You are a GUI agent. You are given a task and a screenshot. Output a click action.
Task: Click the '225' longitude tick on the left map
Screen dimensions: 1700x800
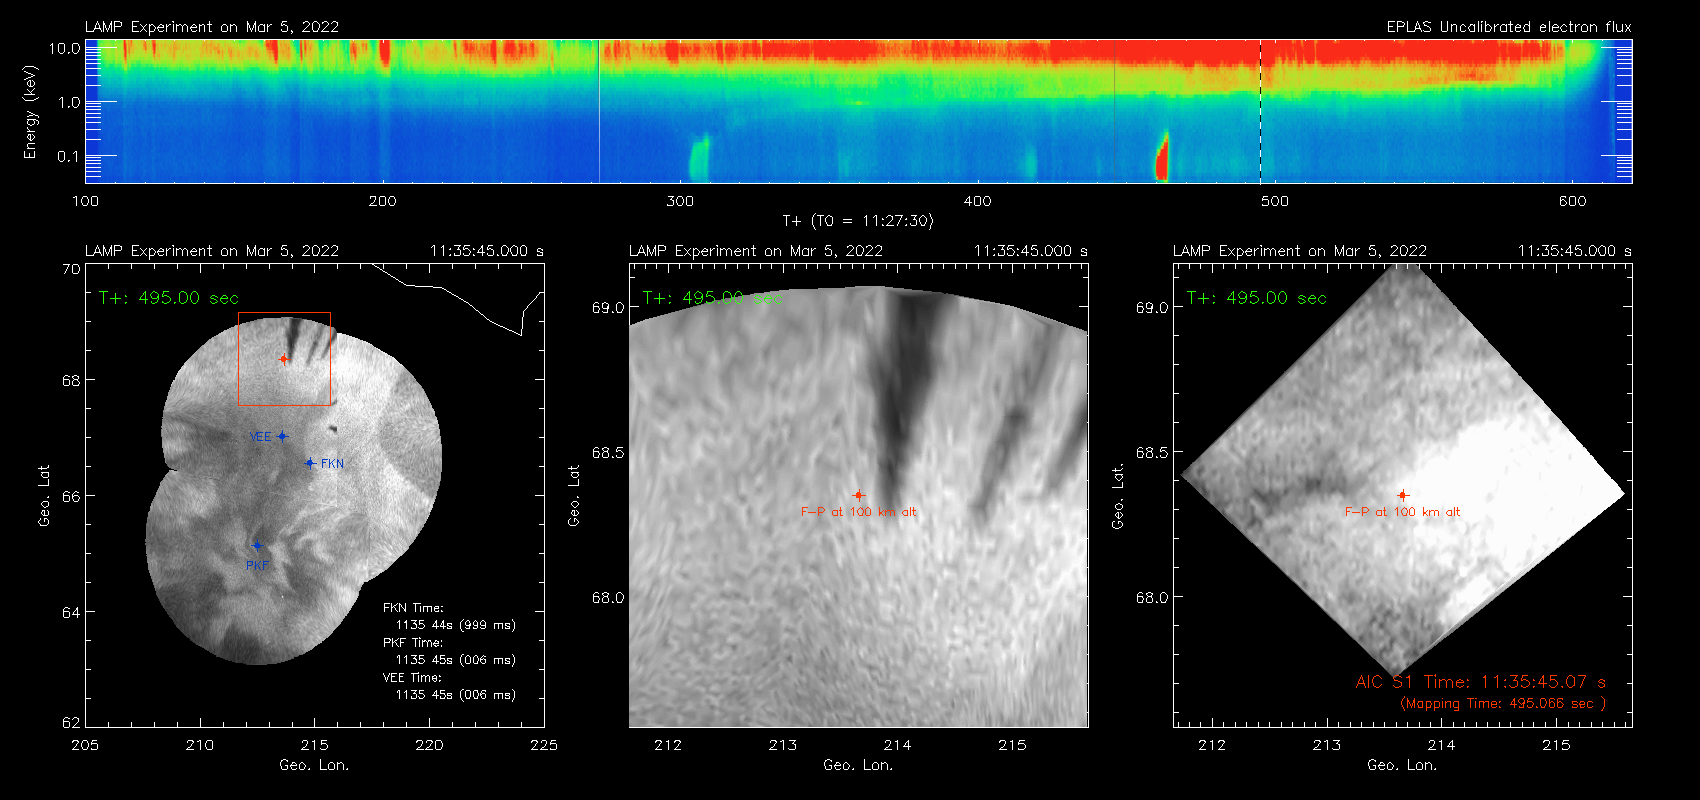pyautogui.click(x=544, y=745)
